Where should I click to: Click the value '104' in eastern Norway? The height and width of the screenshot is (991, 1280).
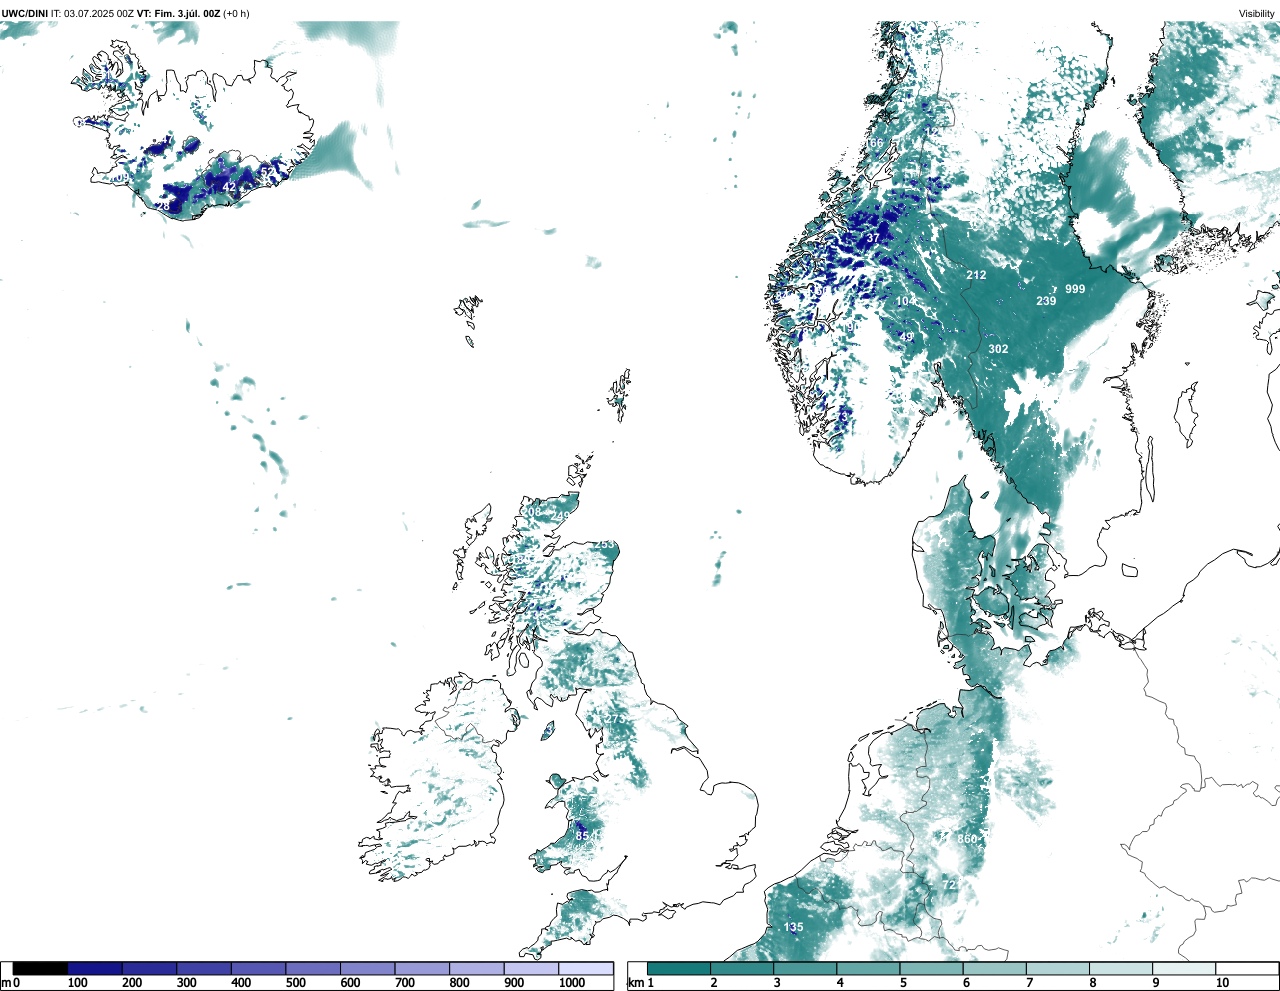(x=906, y=301)
